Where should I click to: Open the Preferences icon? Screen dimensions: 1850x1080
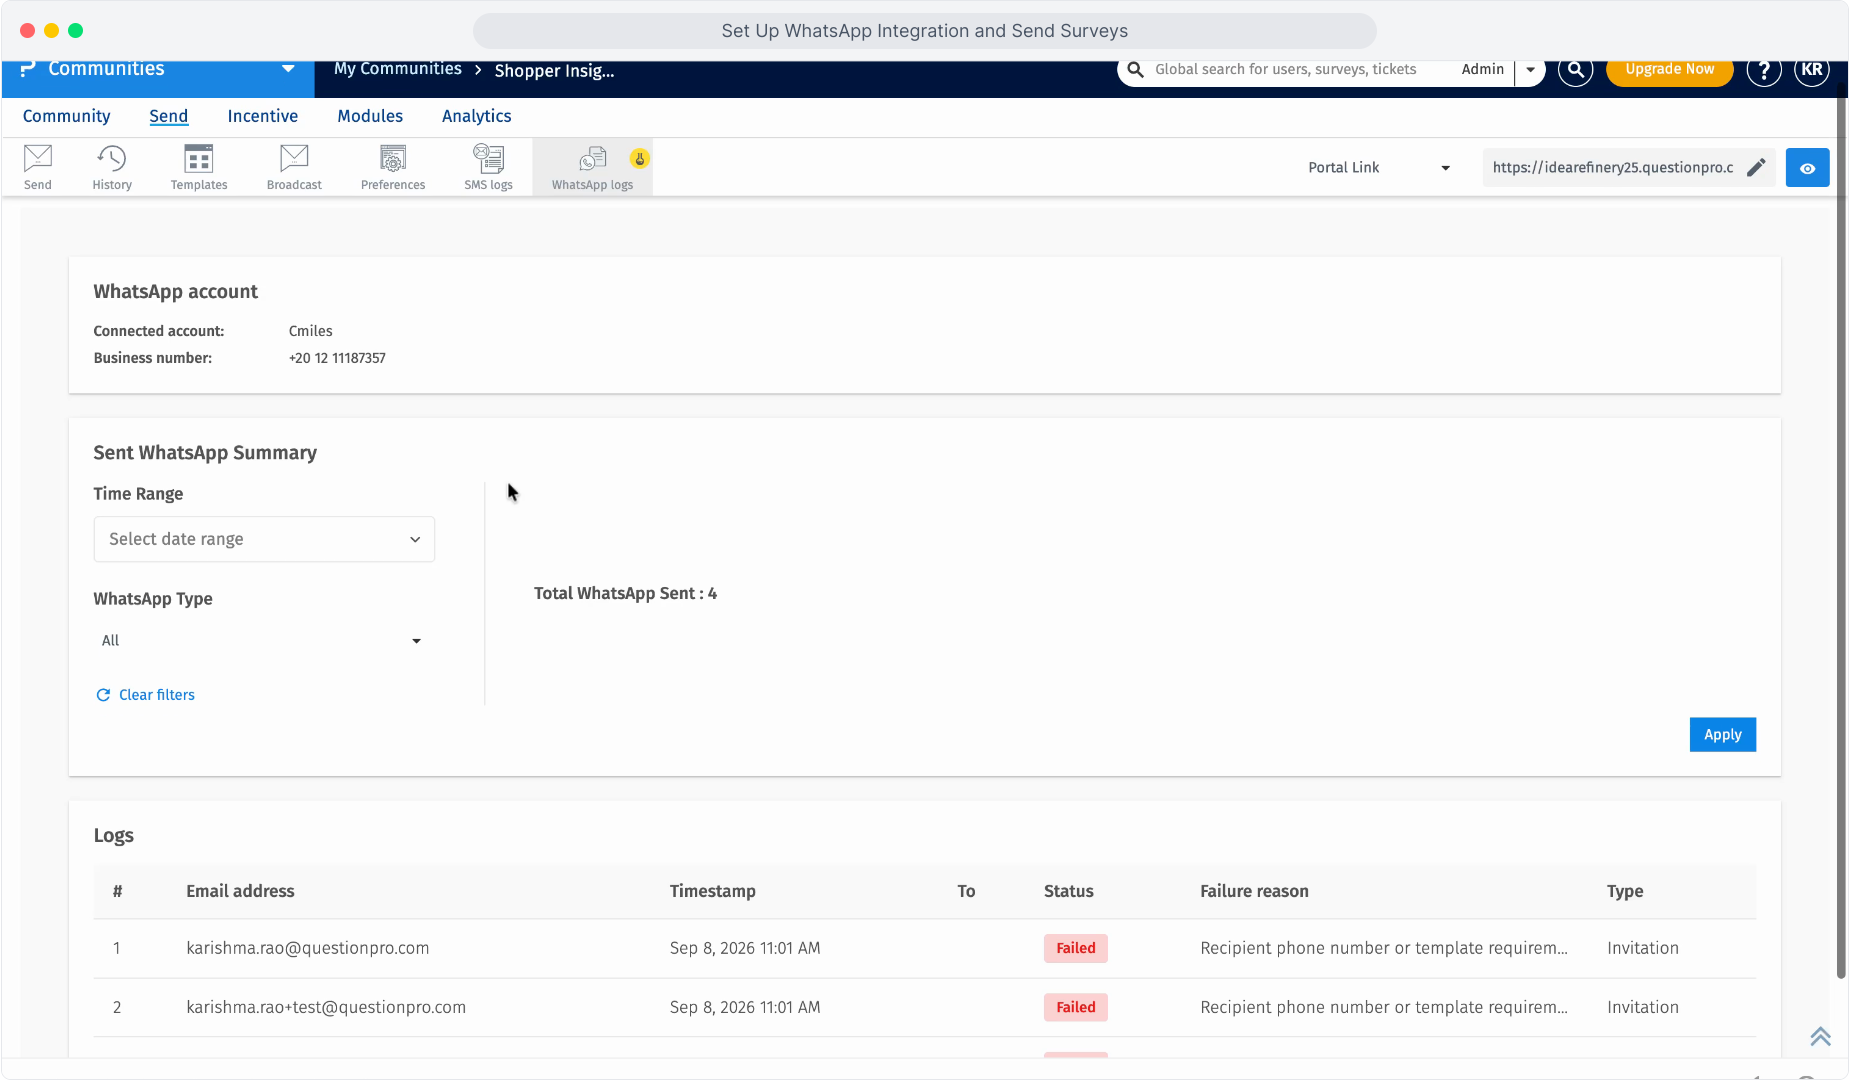coord(393,167)
